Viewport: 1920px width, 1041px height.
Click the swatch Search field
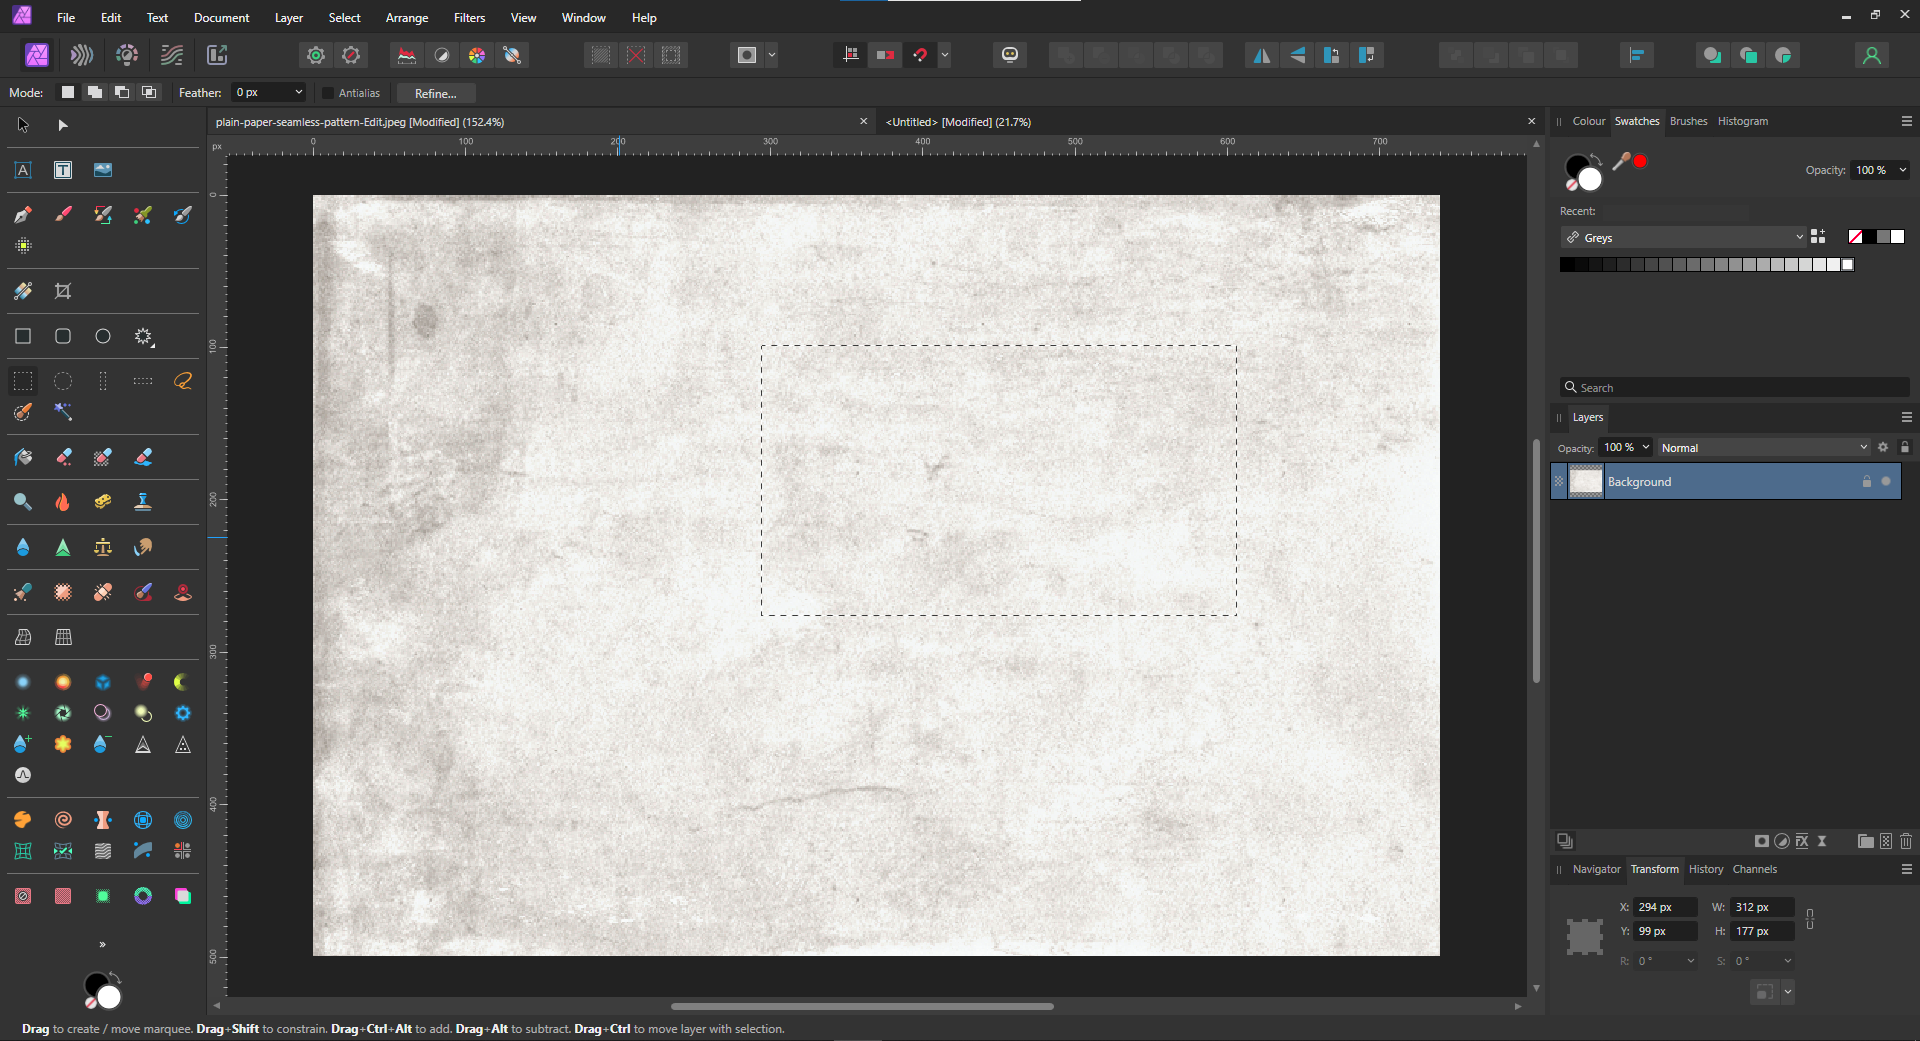tap(1734, 387)
